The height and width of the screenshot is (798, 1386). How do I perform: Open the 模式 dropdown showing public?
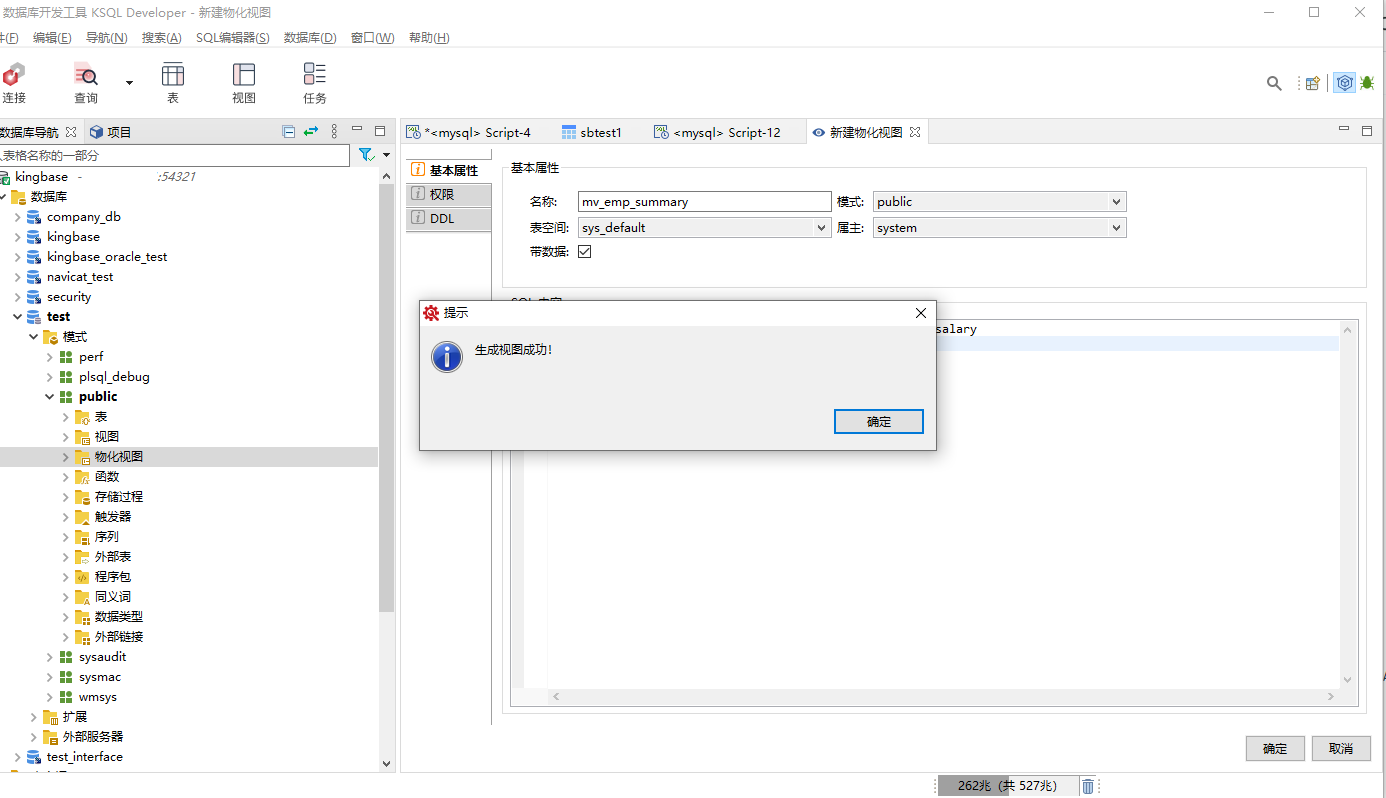(x=999, y=202)
